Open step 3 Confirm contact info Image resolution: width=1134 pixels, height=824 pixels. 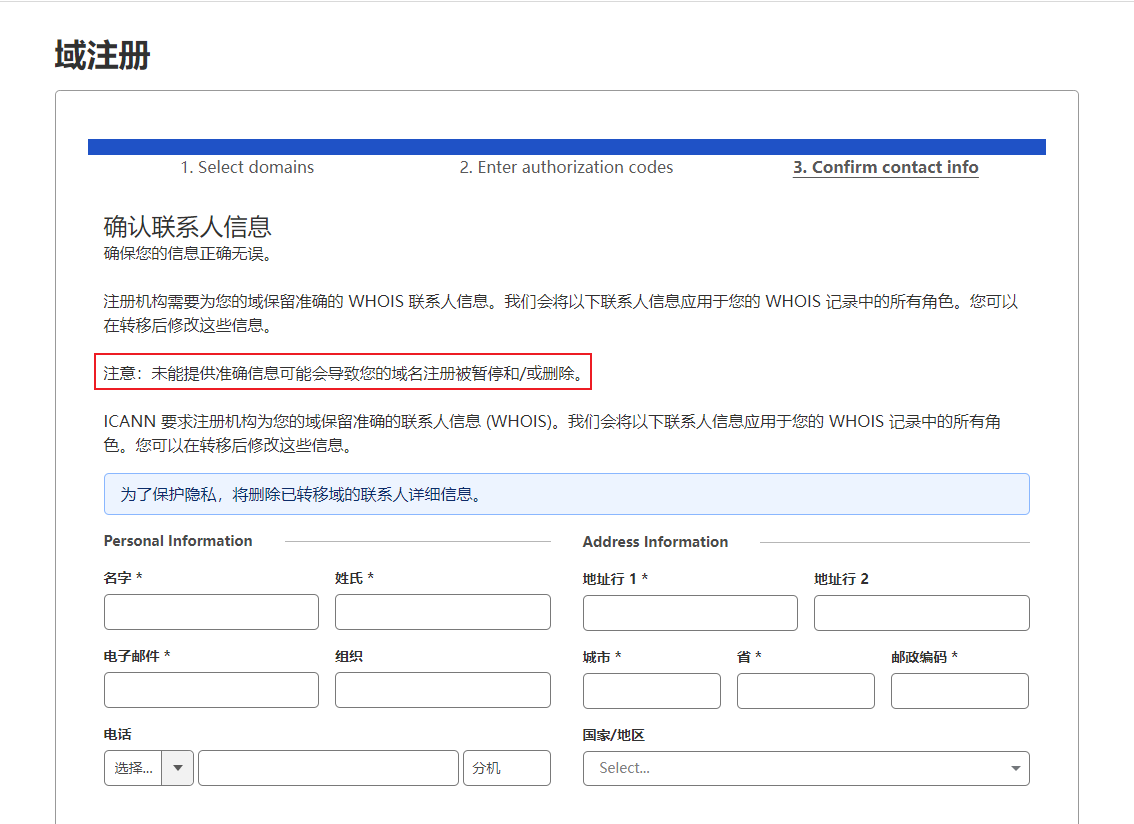885,167
